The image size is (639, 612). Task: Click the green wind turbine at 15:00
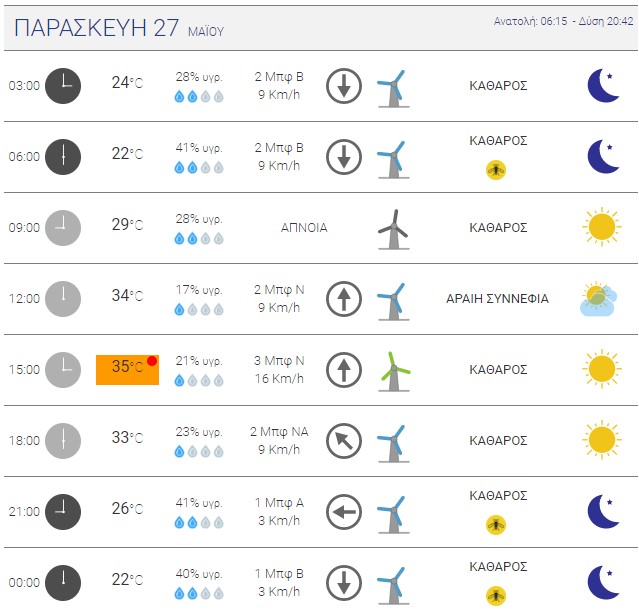coord(394,371)
